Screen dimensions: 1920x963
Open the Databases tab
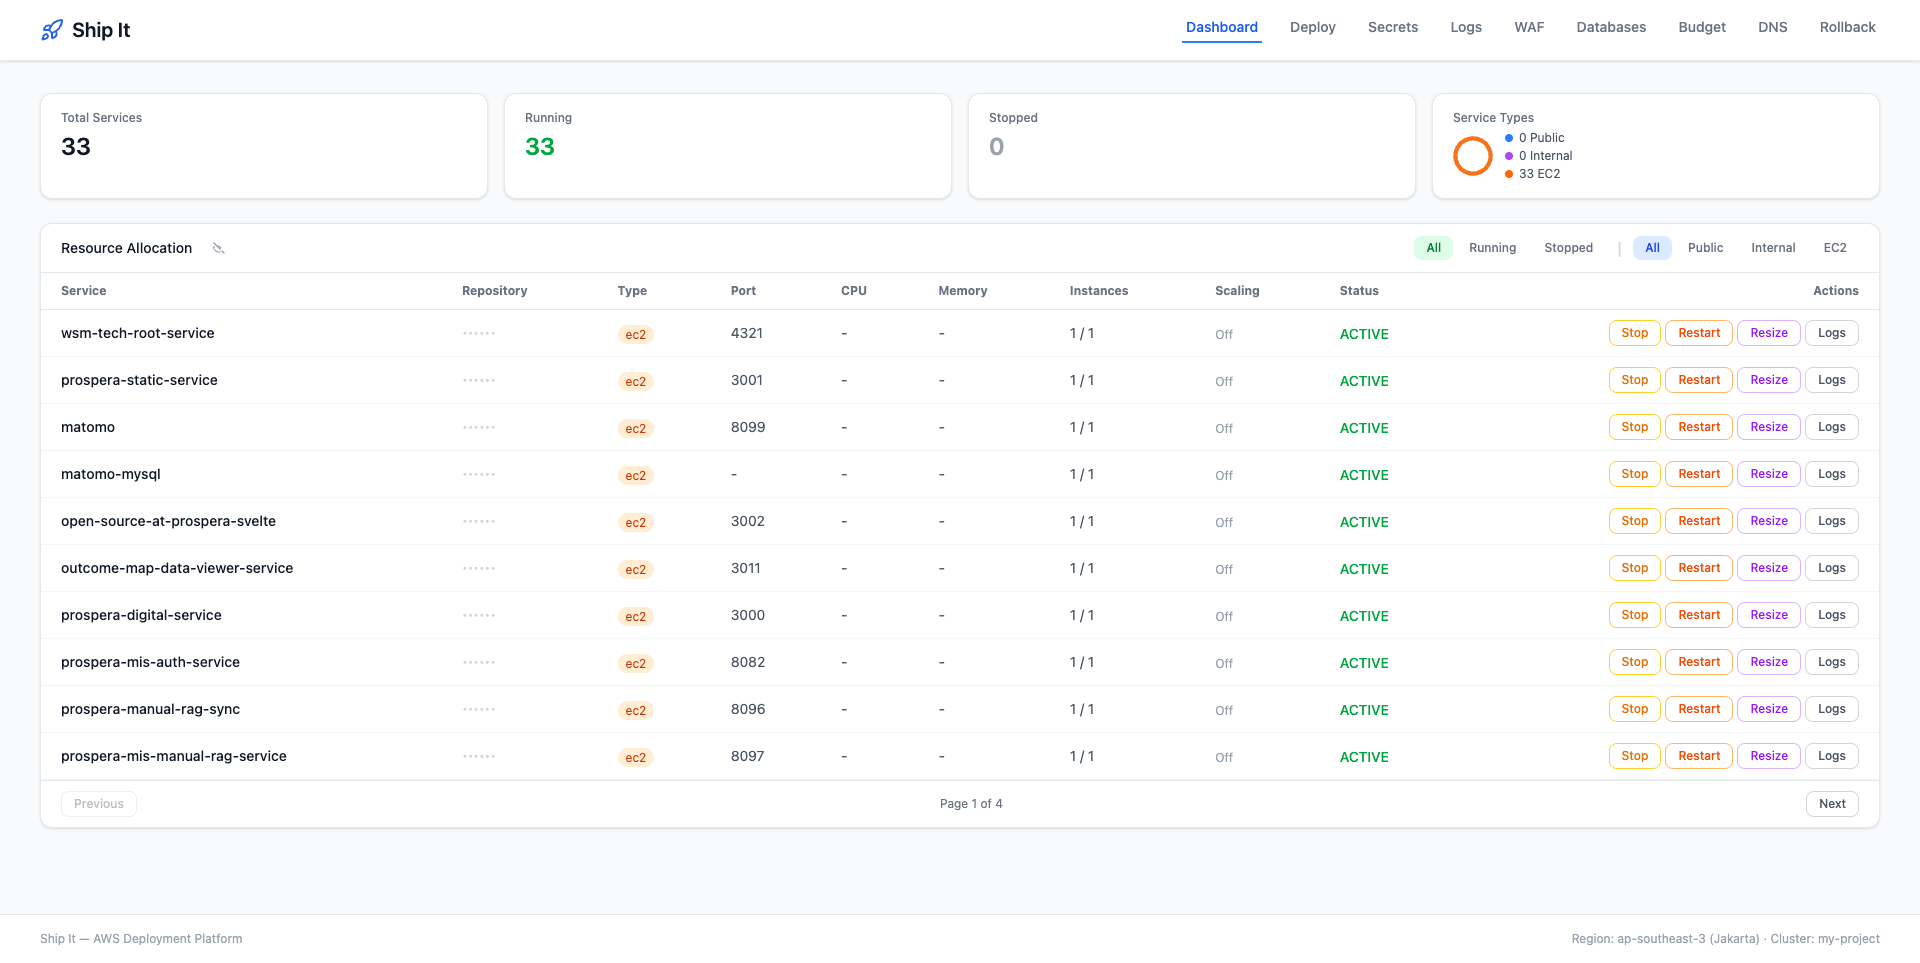(x=1611, y=27)
